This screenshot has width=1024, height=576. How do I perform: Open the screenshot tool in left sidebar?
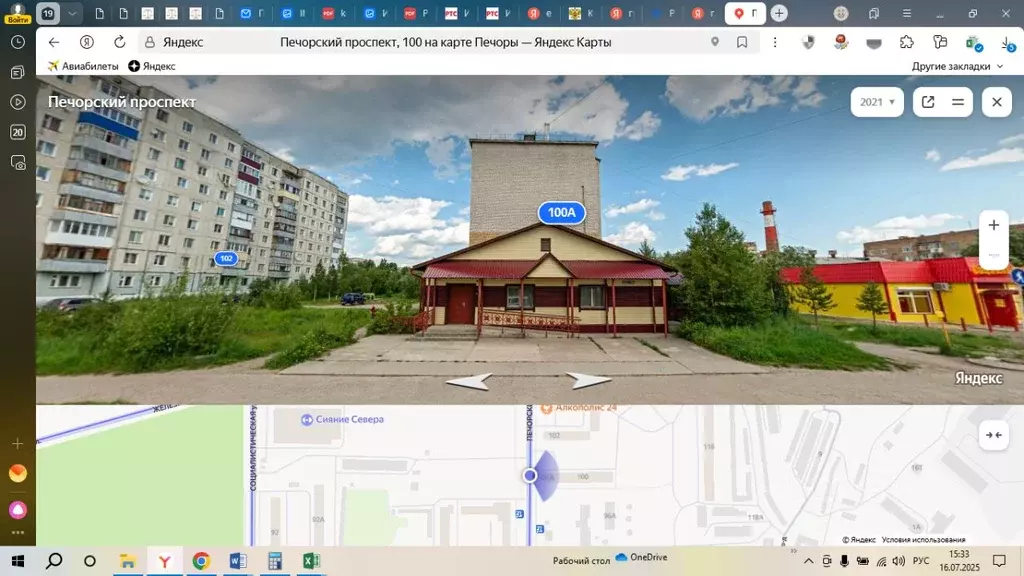(x=18, y=162)
